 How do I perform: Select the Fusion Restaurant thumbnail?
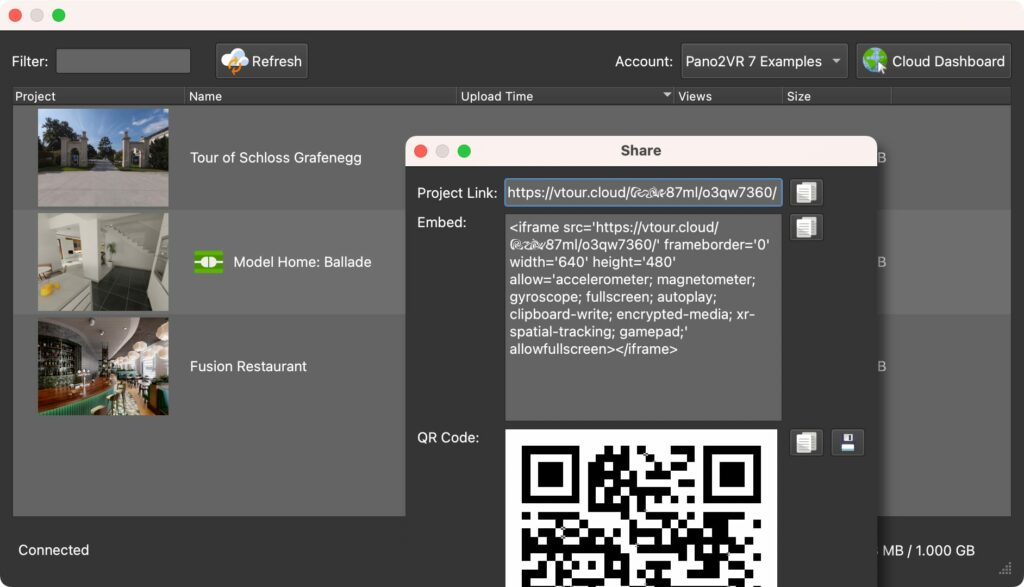click(103, 366)
